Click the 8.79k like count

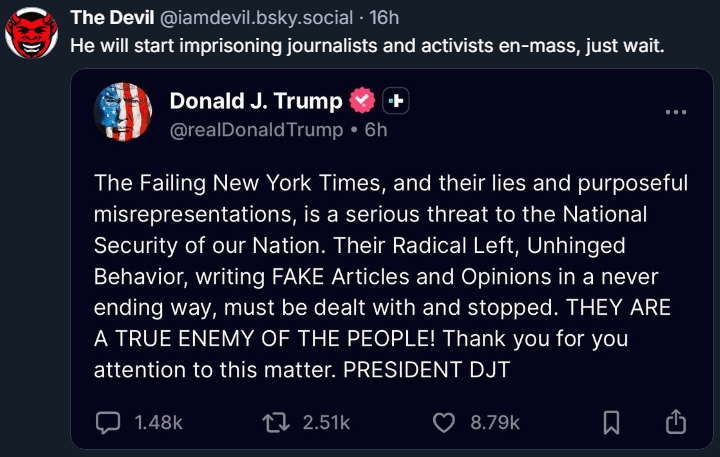[x=495, y=423]
